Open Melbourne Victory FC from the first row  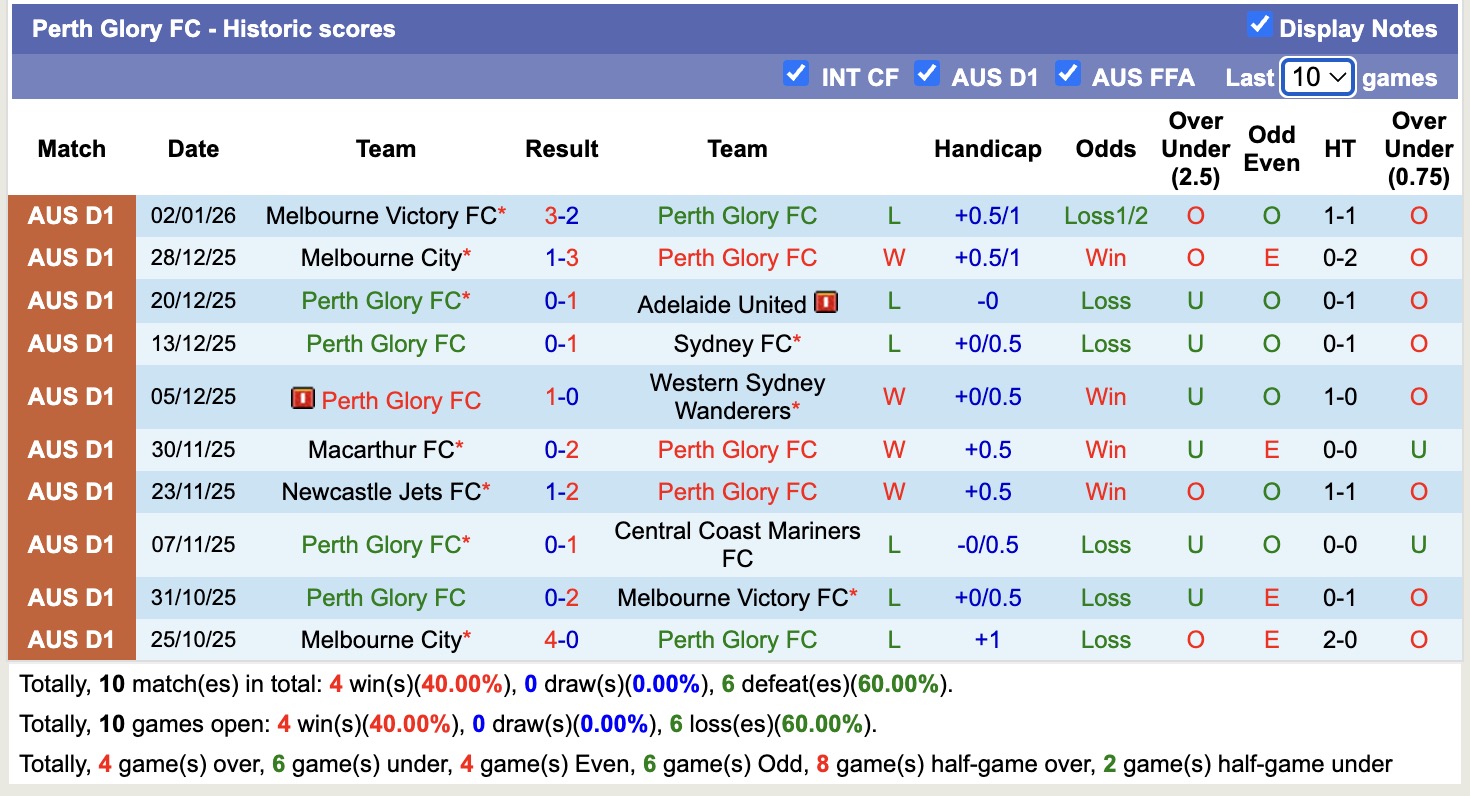378,214
